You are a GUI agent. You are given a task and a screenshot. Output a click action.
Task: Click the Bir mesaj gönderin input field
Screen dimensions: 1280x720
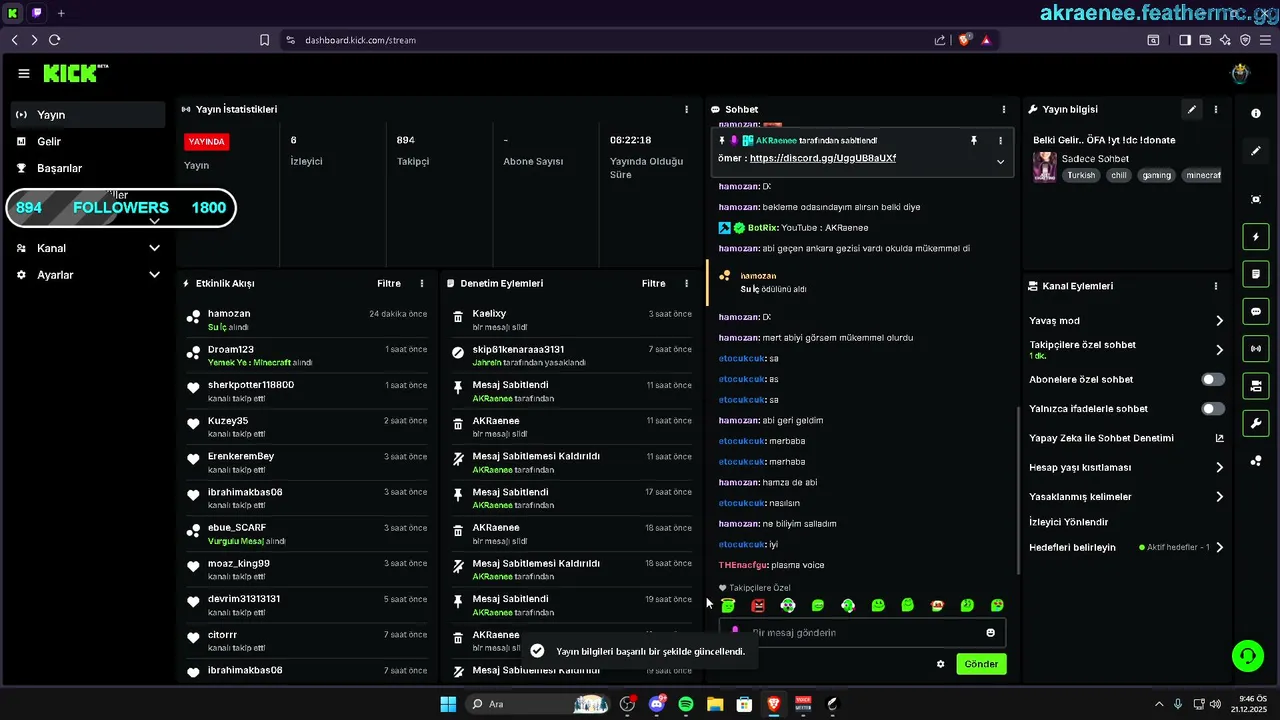[862, 632]
